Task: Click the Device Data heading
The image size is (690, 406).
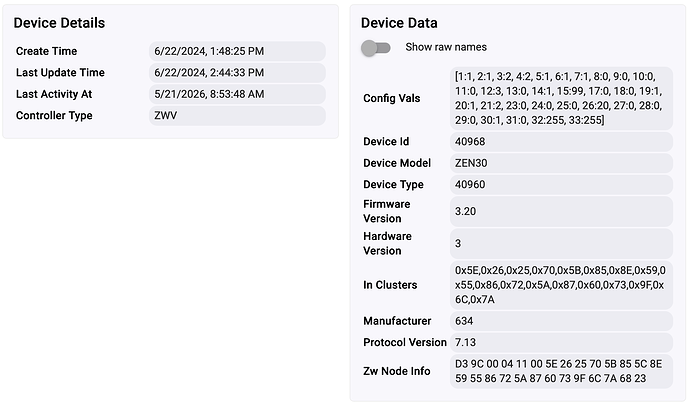Action: pos(399,23)
